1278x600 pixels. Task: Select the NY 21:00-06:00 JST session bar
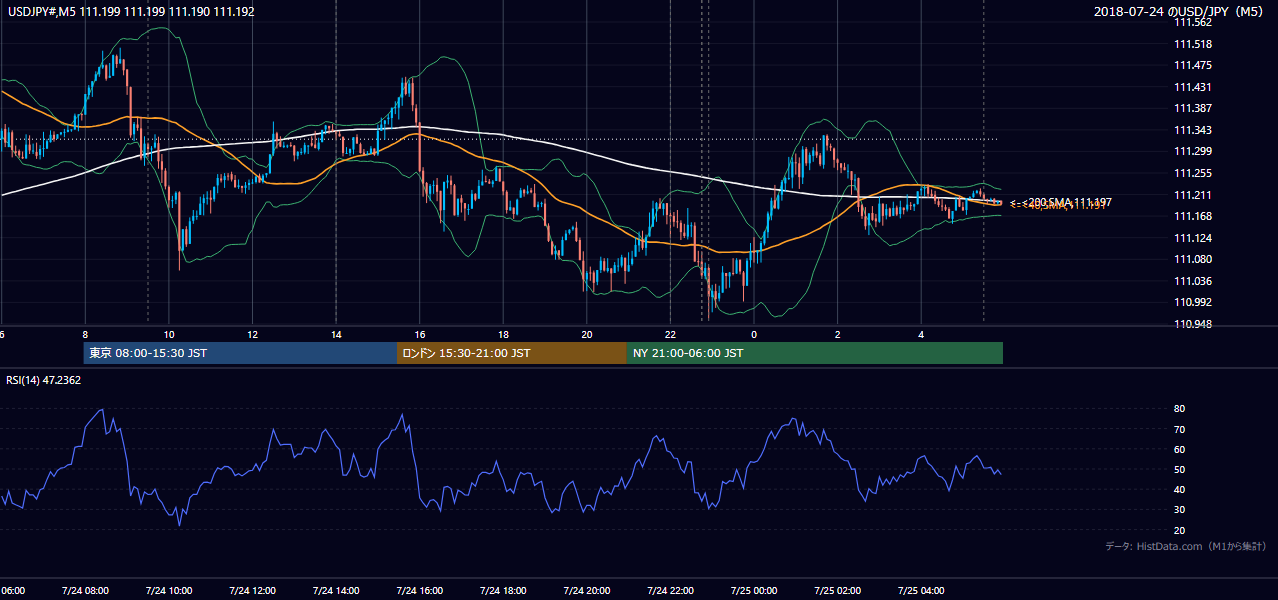[815, 353]
